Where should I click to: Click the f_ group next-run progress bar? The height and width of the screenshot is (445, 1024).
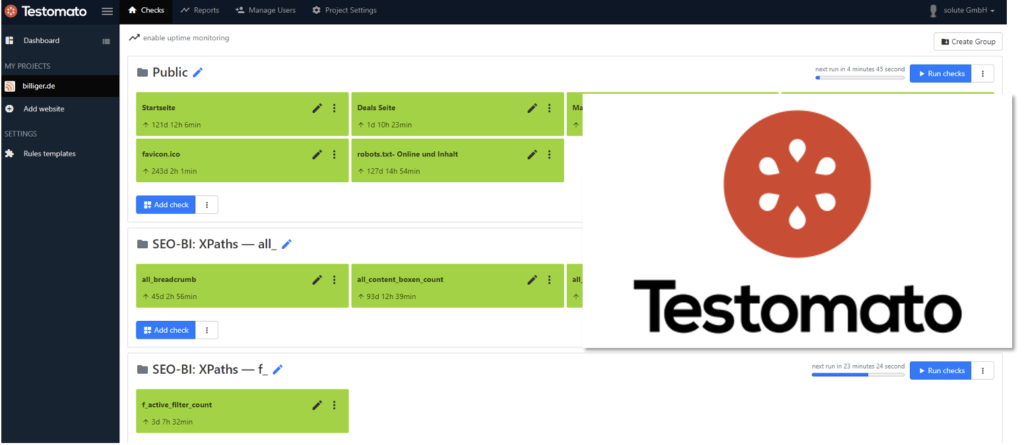(858, 374)
